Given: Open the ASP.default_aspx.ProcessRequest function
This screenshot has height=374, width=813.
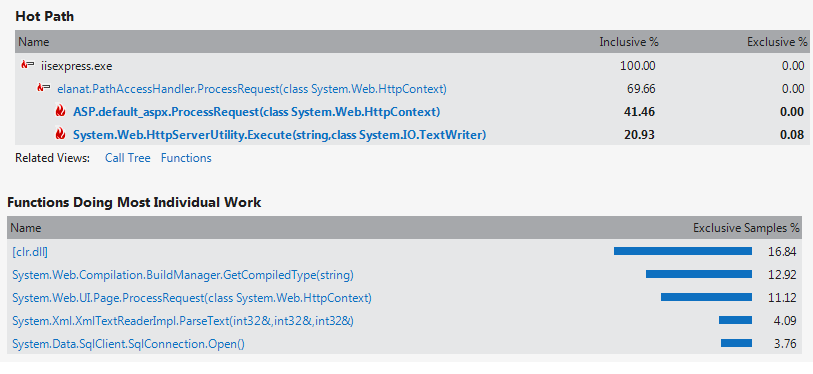Looking at the screenshot, I should pos(257,112).
